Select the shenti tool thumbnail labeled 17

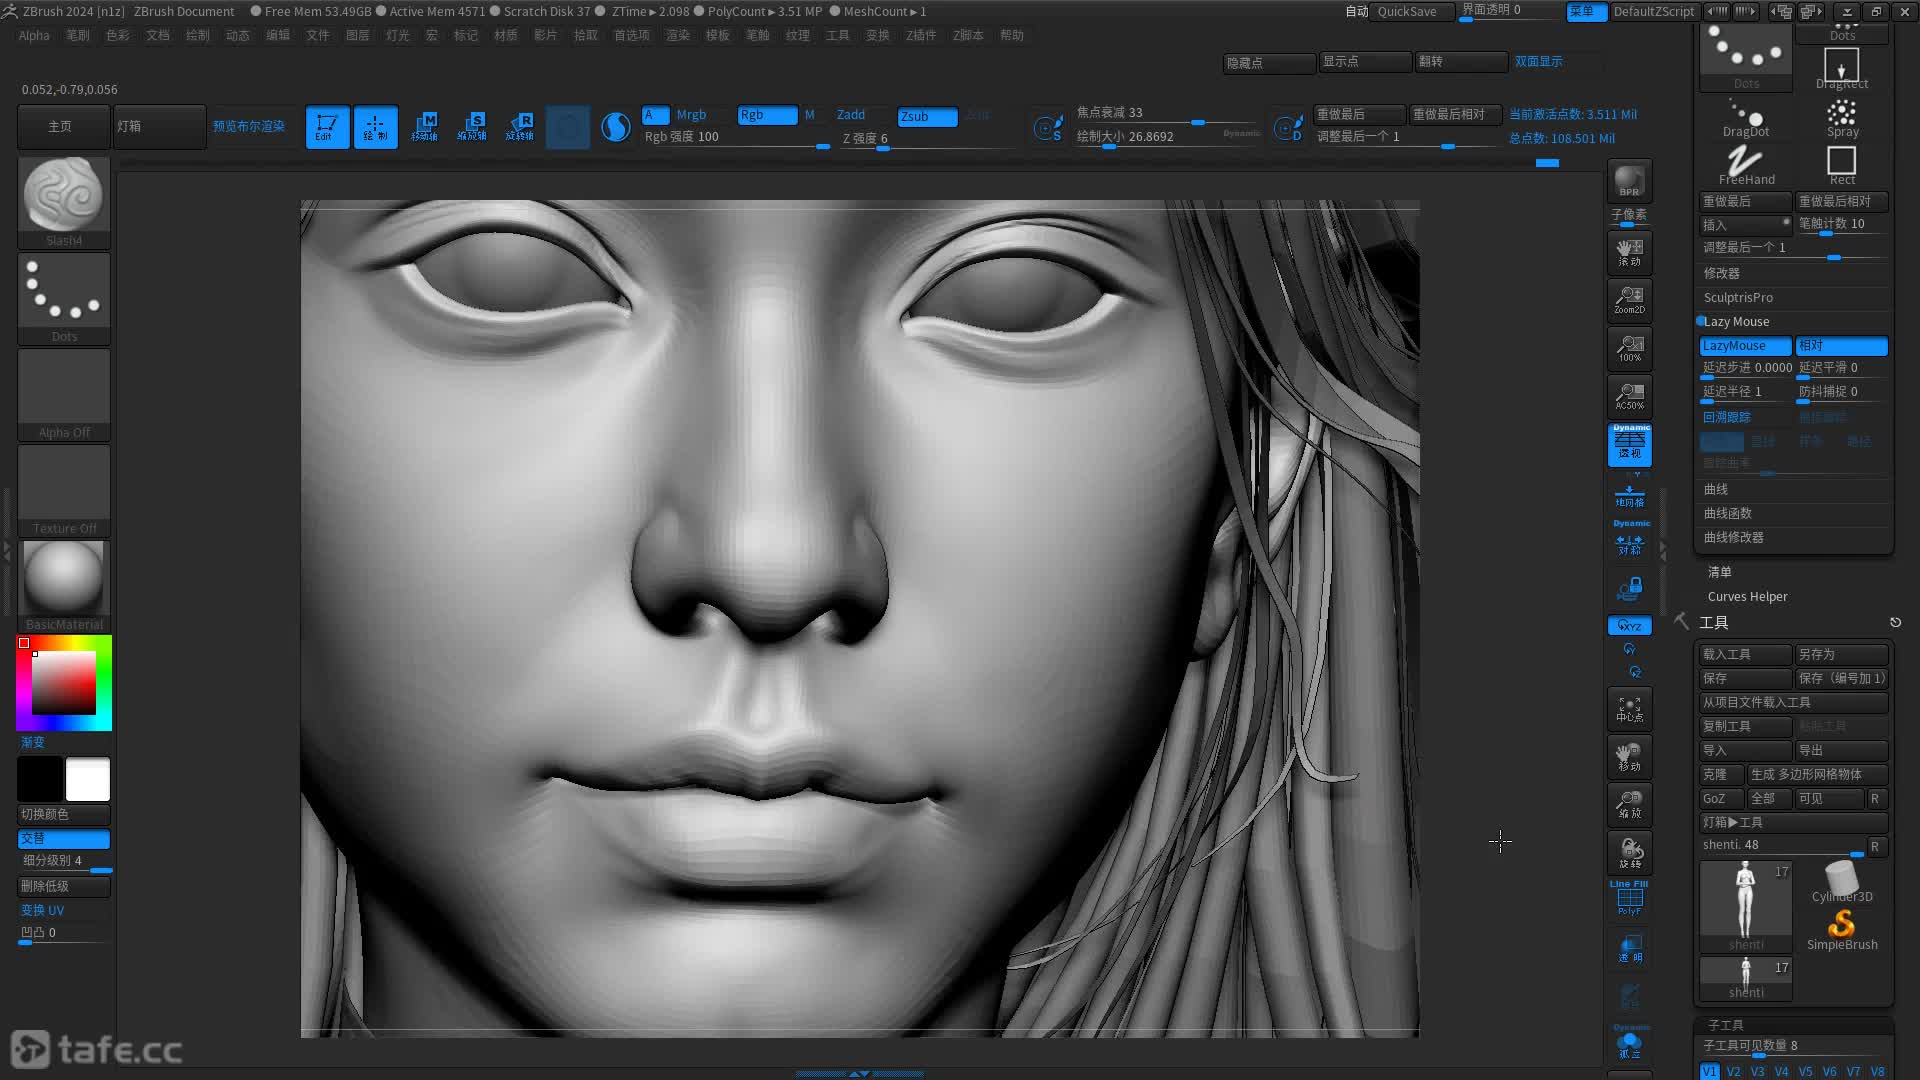click(x=1745, y=907)
